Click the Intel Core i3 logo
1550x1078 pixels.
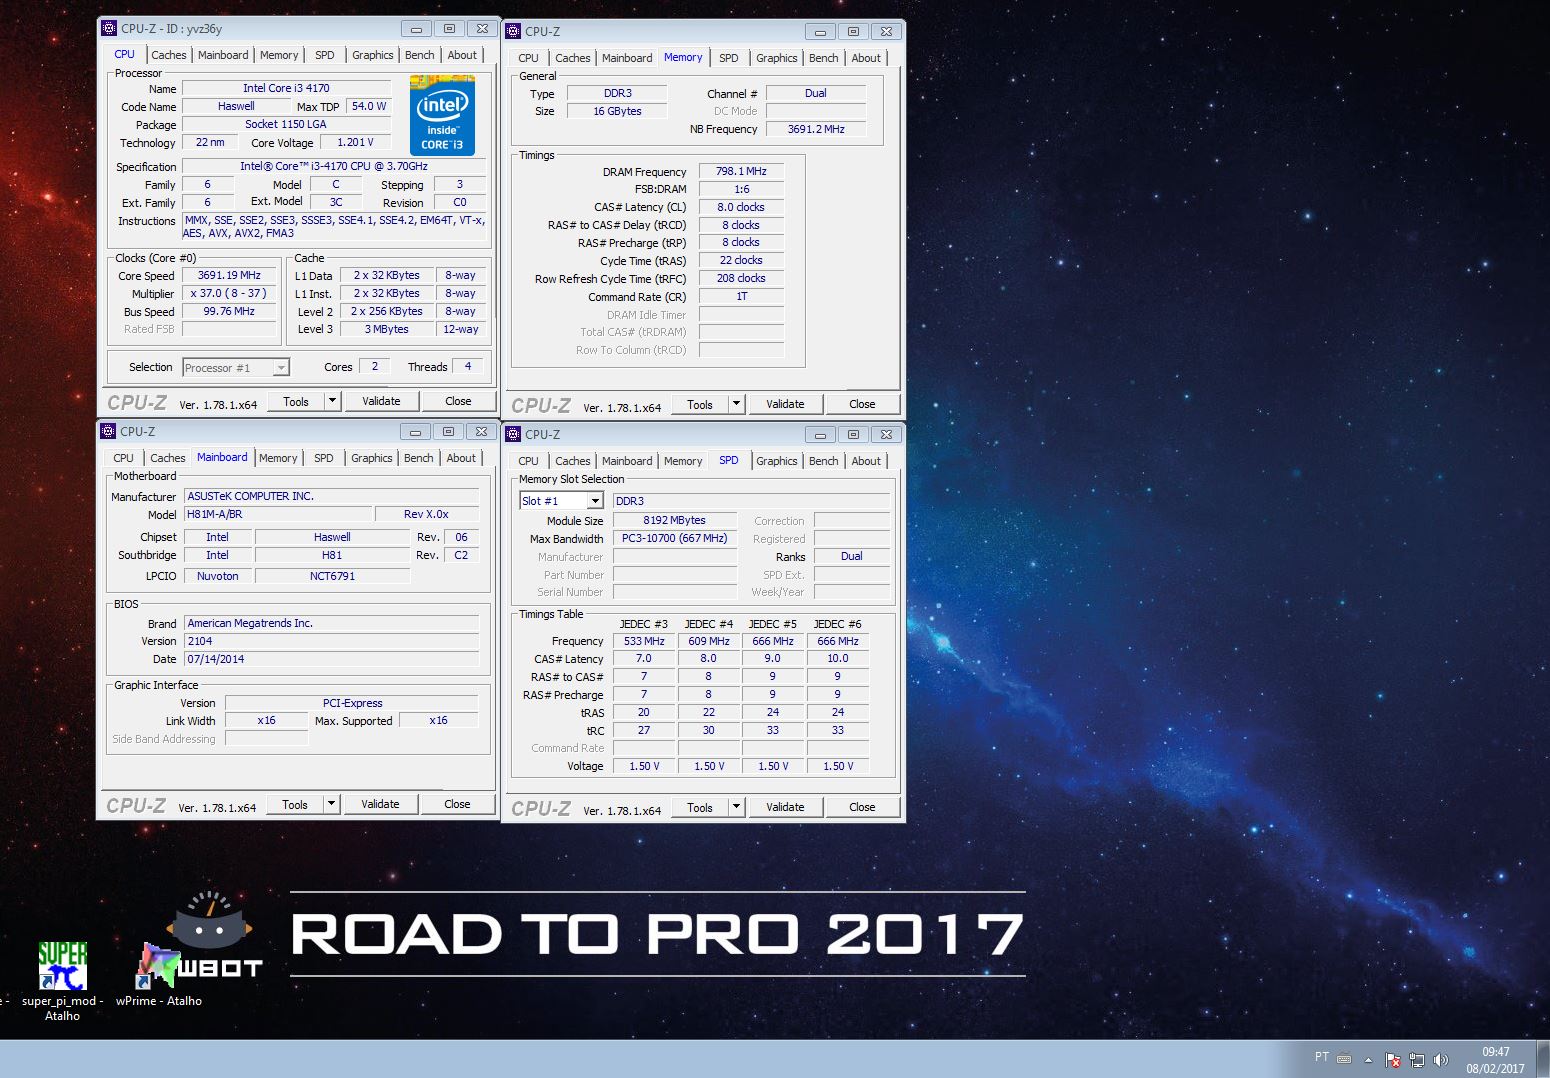[442, 115]
